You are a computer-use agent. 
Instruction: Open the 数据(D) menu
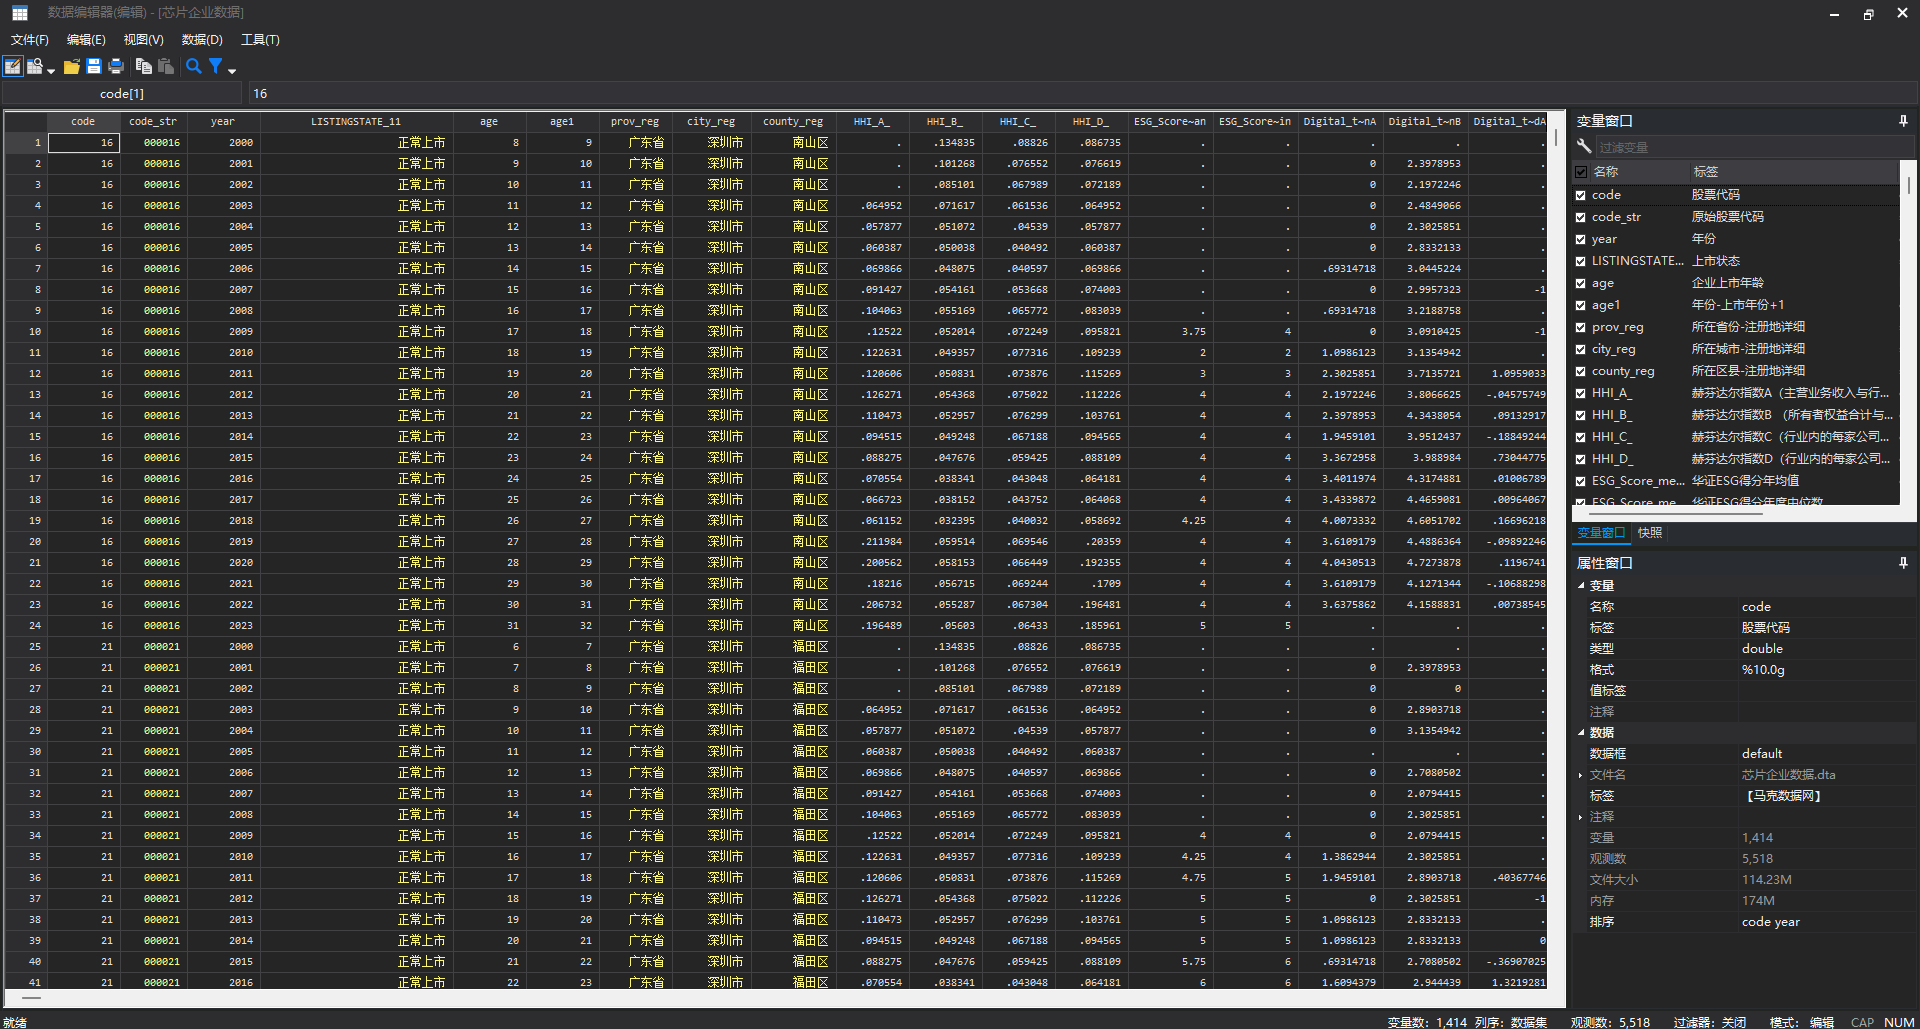(x=202, y=40)
